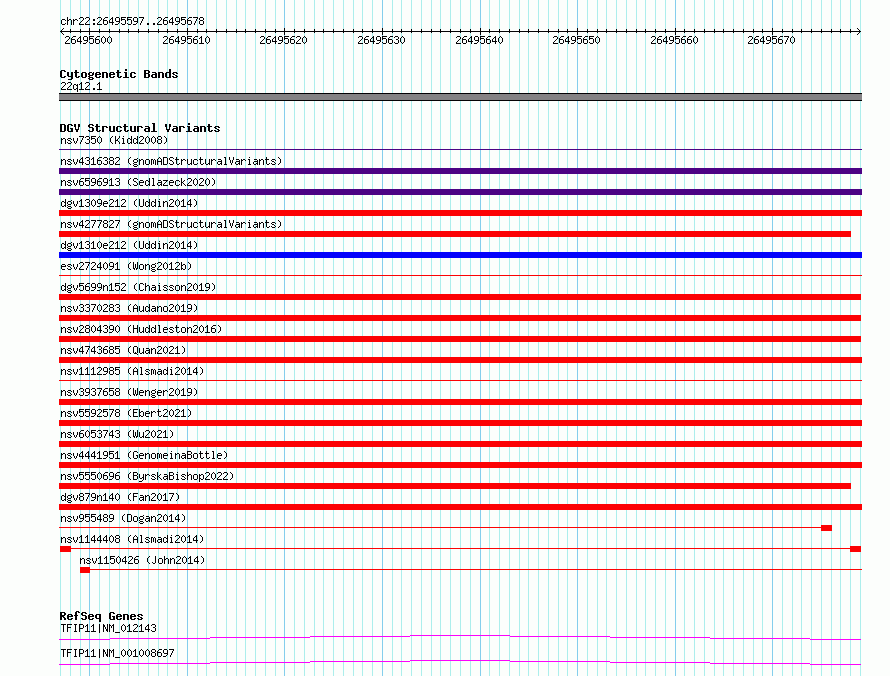Open variant dgv1309e212 (Uddin2014)

click(x=129, y=203)
